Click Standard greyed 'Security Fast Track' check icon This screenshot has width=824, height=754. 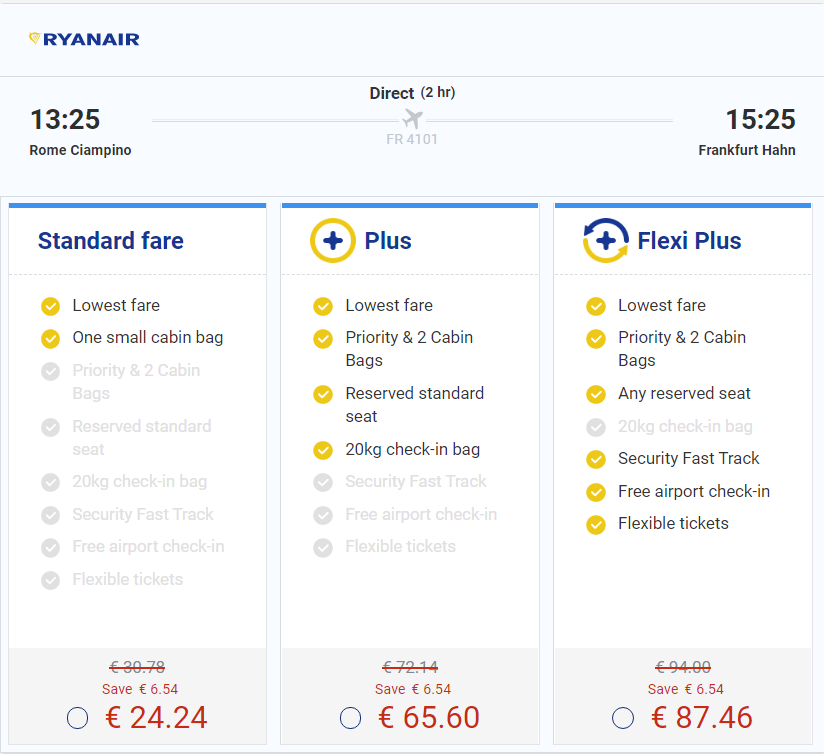(x=50, y=515)
